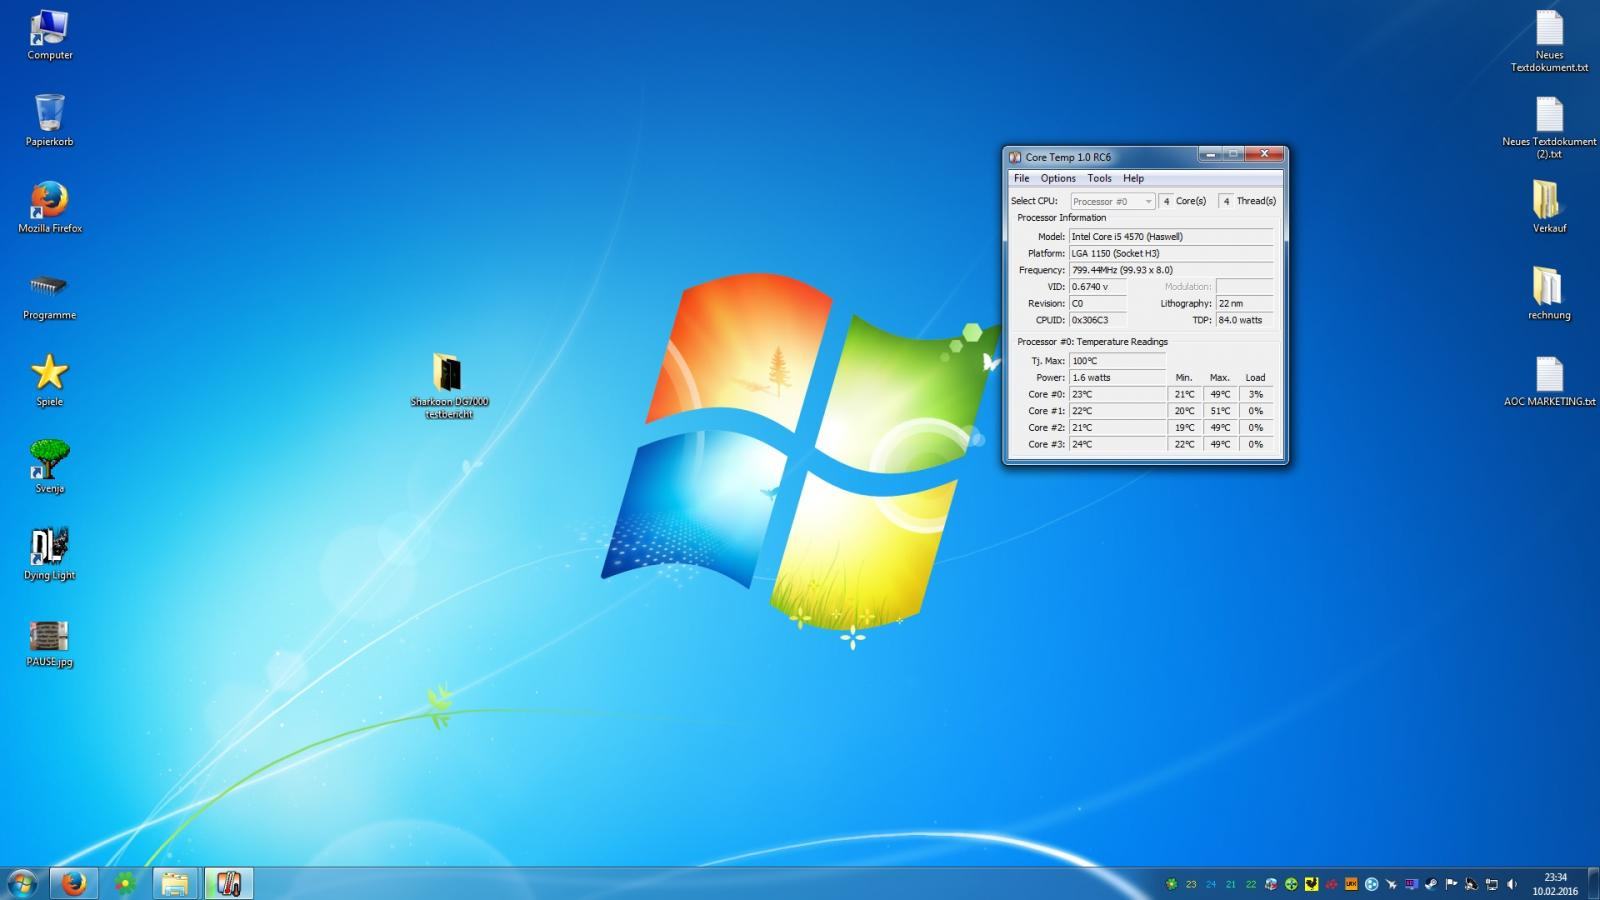Select the PAUSE.jpg image file
This screenshot has width=1600, height=900.
pos(49,642)
